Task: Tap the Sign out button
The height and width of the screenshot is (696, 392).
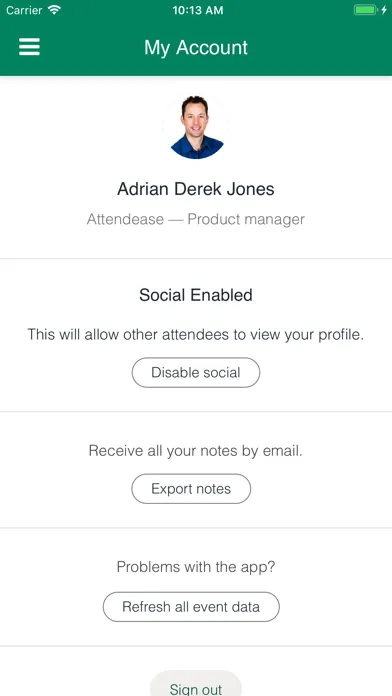Action: pyautogui.click(x=196, y=686)
